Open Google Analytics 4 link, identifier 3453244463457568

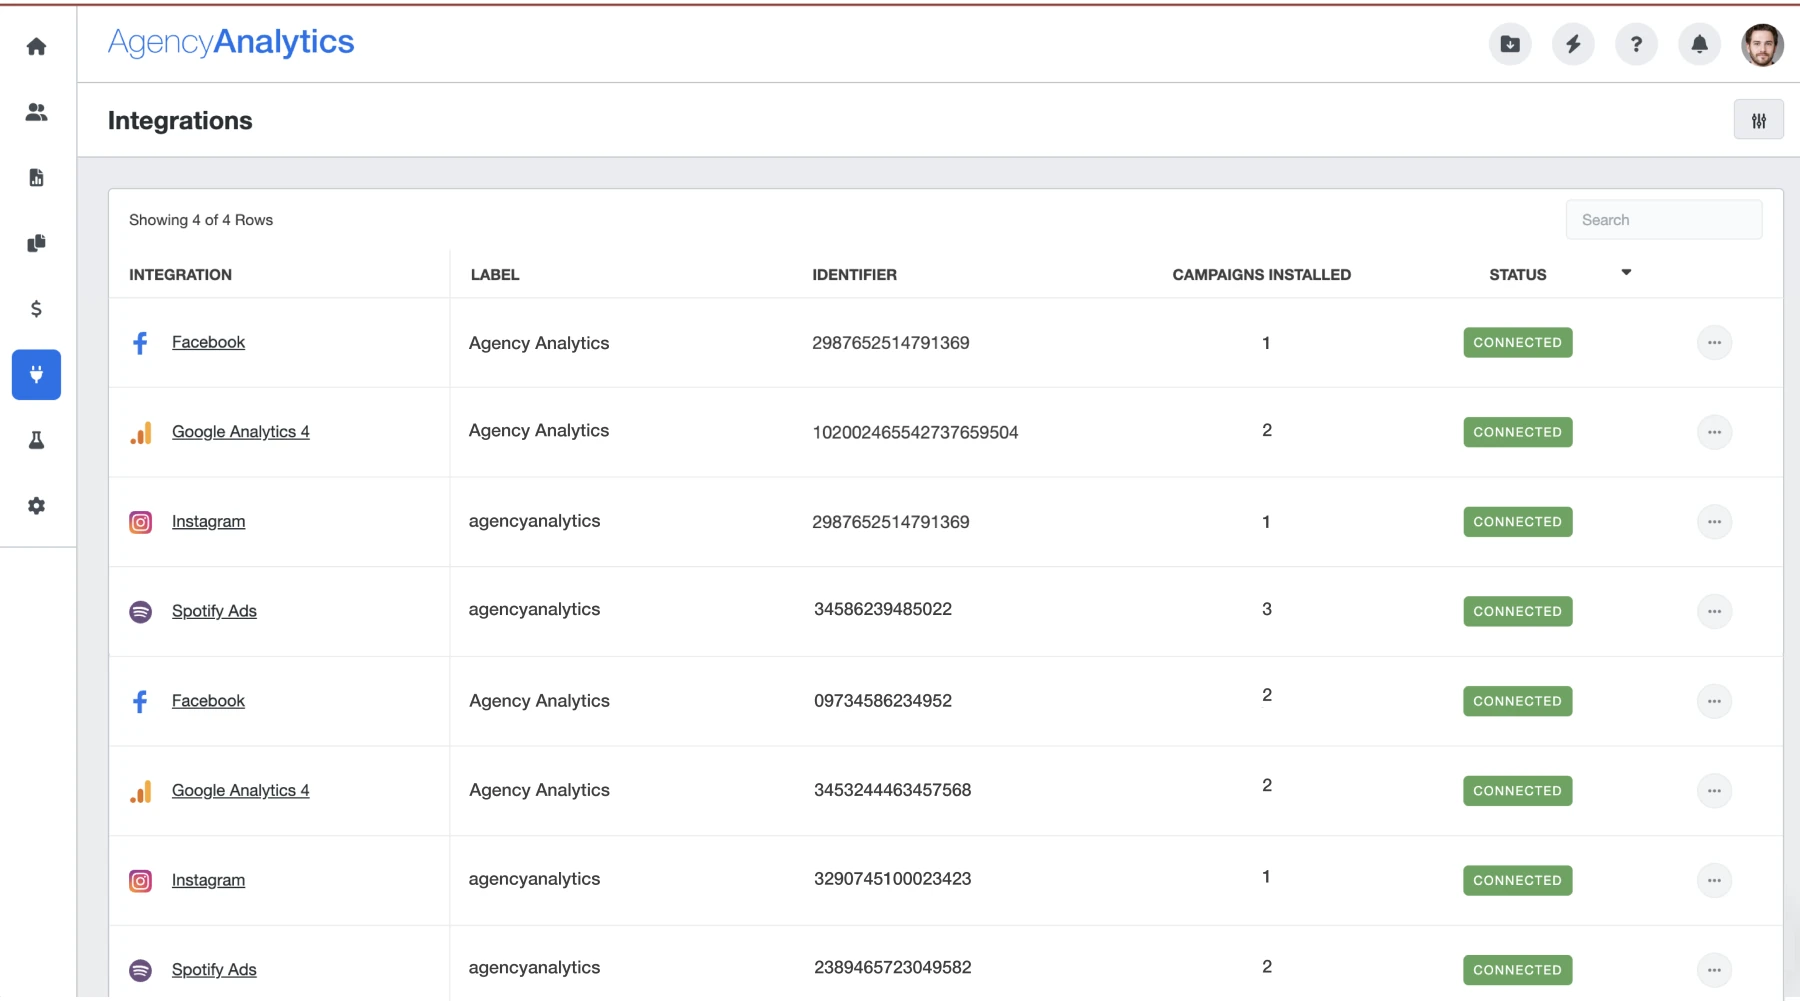click(x=240, y=790)
